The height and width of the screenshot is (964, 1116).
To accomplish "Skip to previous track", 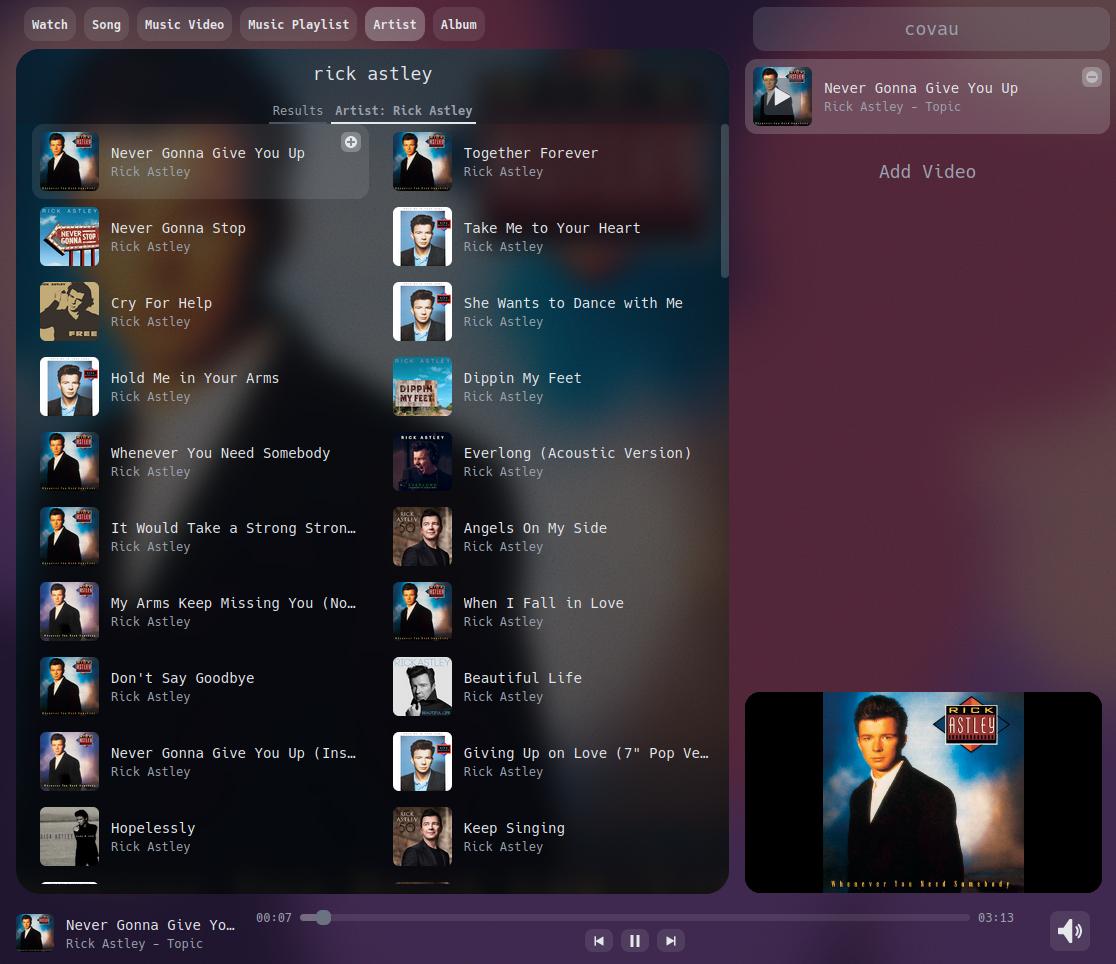I will pyautogui.click(x=599, y=941).
